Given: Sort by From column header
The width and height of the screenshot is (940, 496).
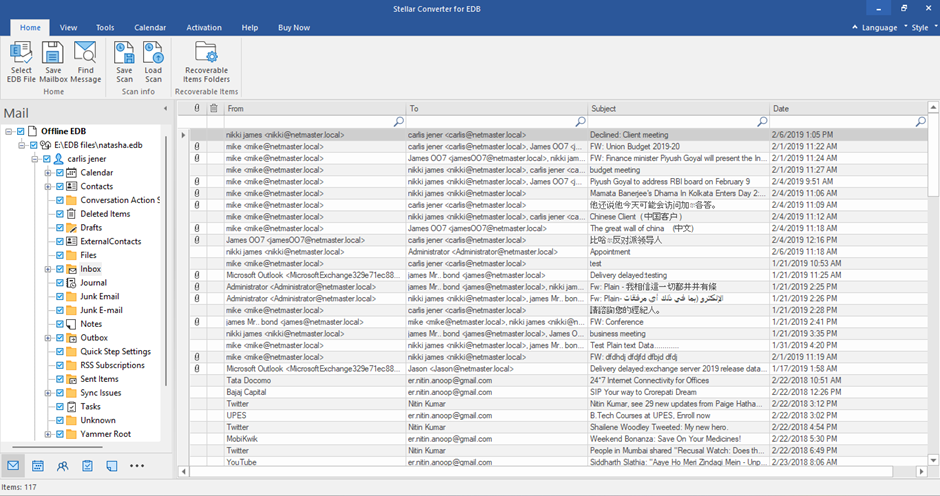Looking at the screenshot, I should [315, 109].
